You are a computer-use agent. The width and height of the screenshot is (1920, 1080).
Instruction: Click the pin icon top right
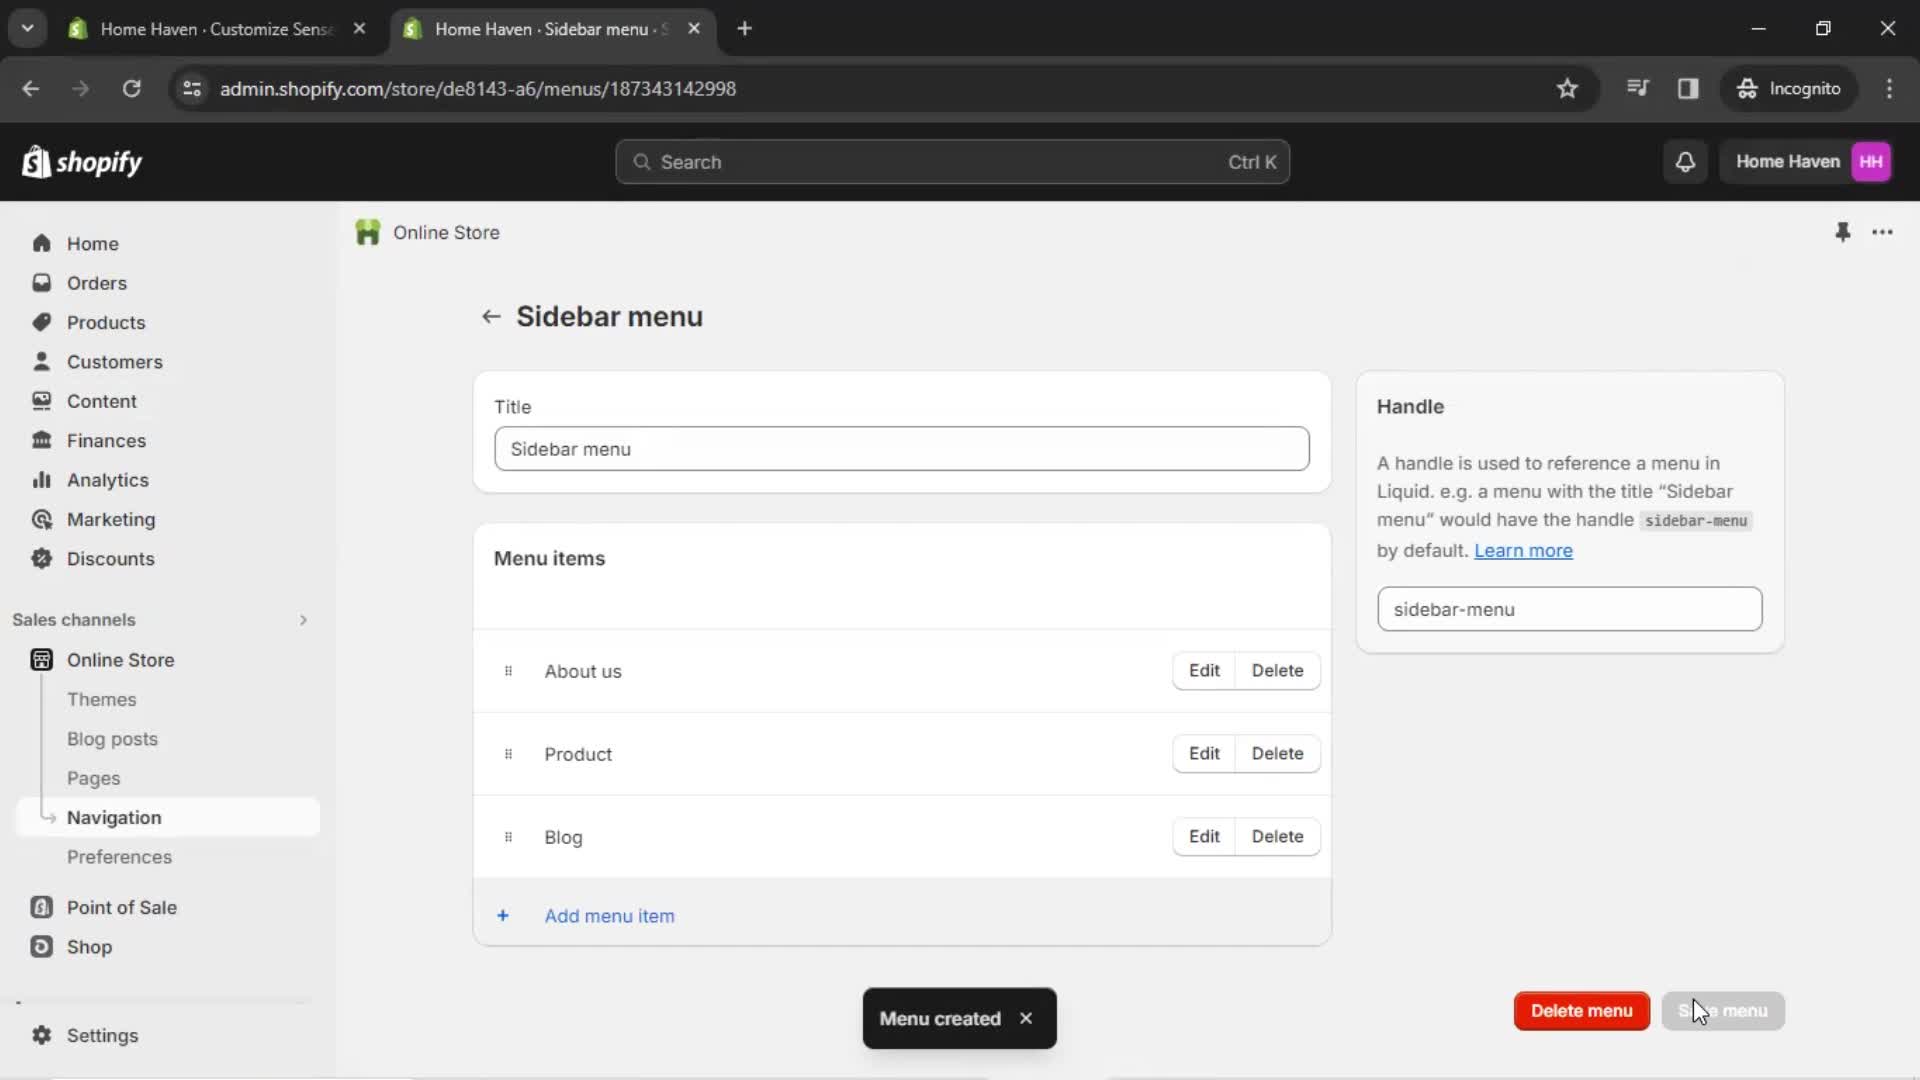pyautogui.click(x=1844, y=232)
